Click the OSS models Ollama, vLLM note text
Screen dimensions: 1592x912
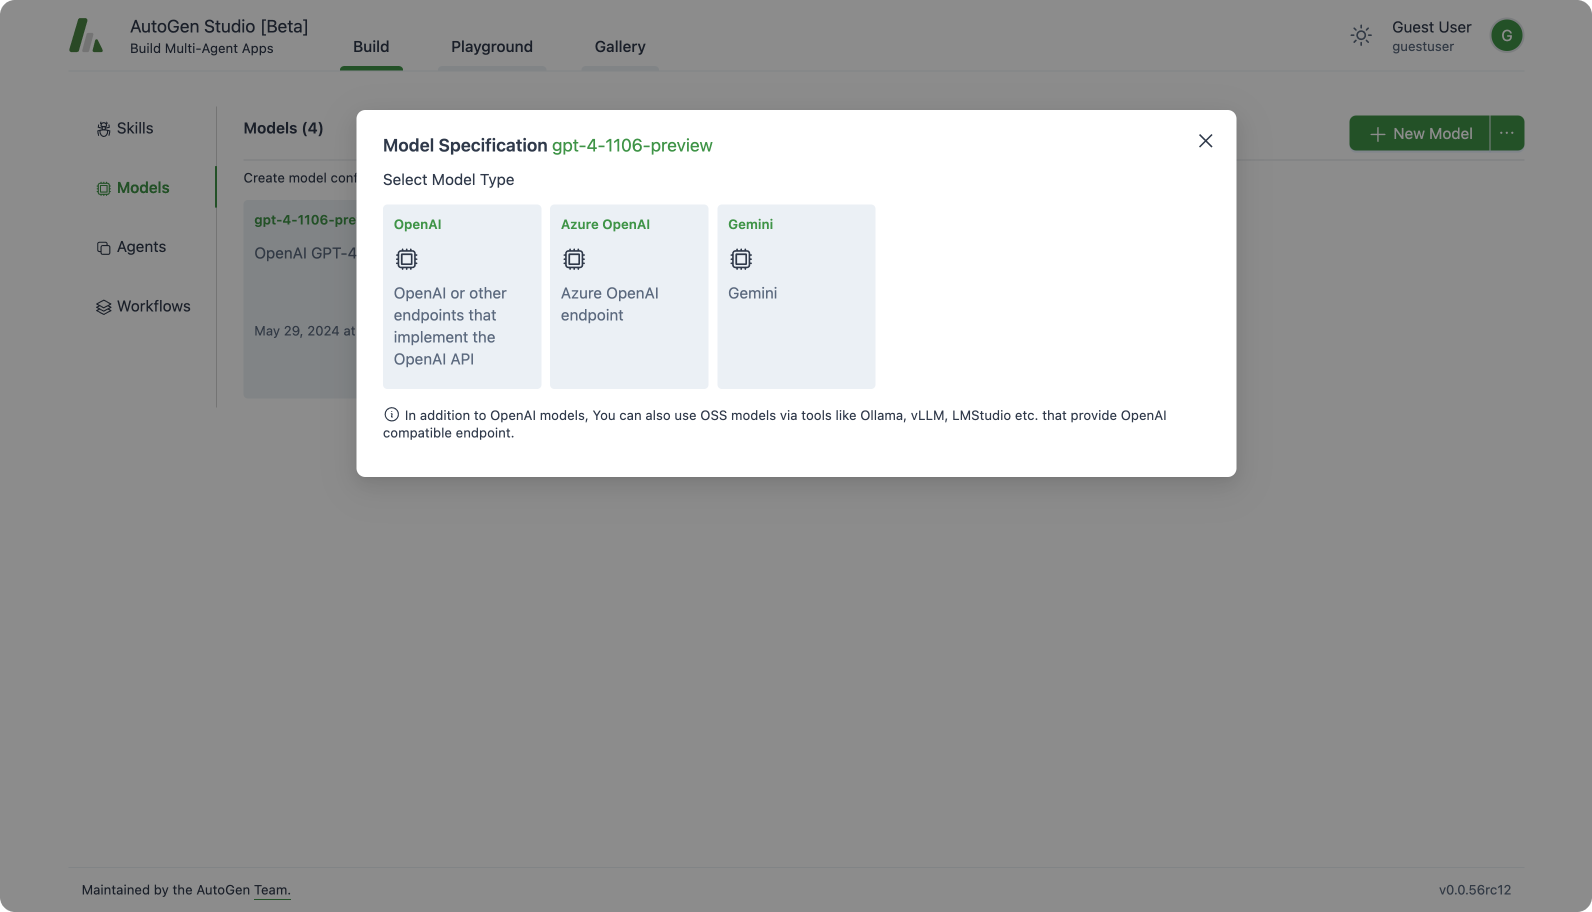pyautogui.click(x=775, y=424)
